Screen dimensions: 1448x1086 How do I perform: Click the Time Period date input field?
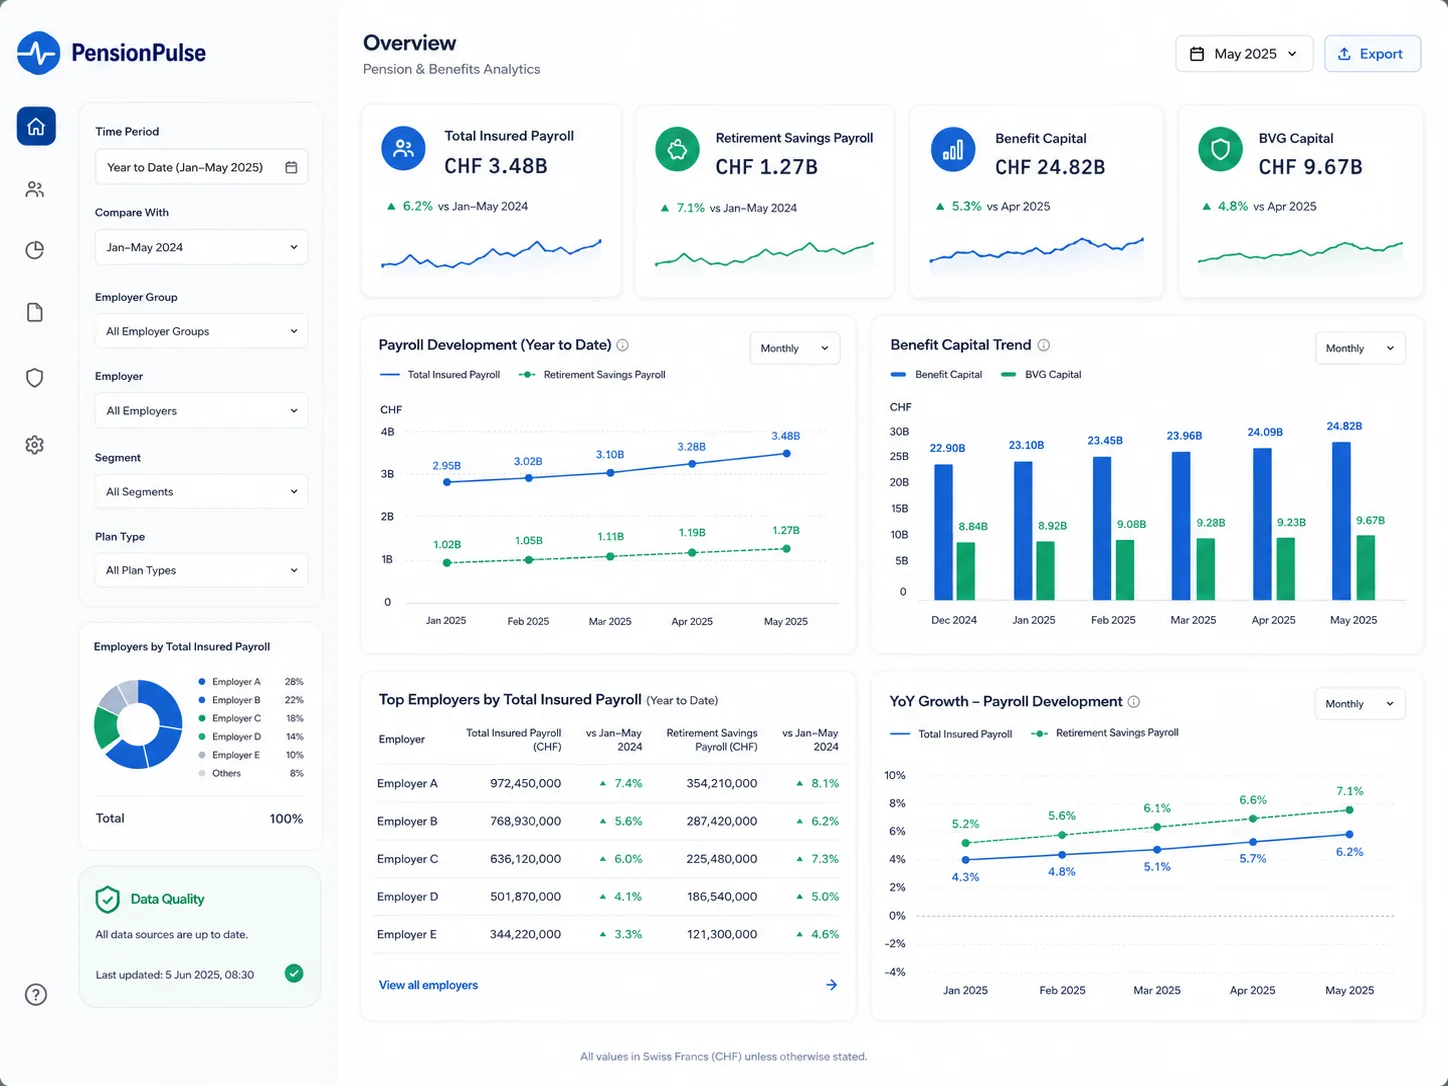tap(201, 167)
